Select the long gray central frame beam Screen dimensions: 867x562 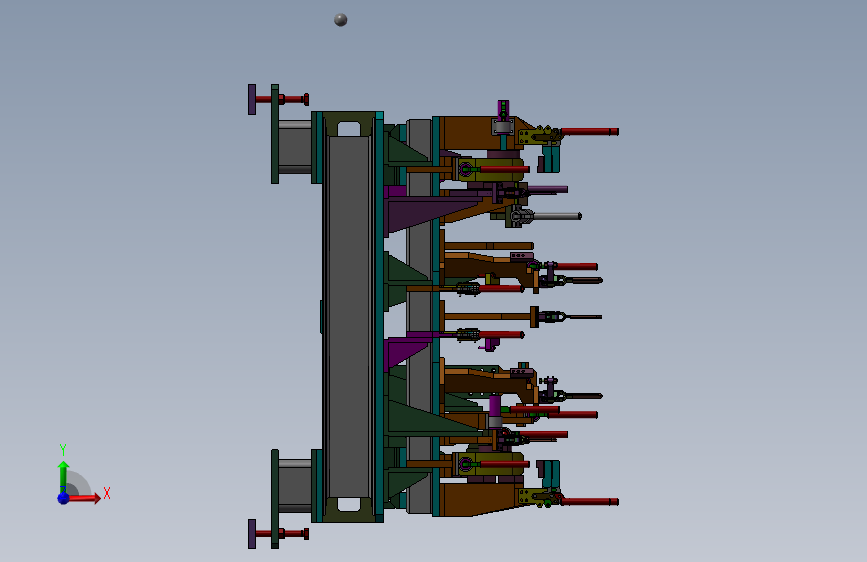click(x=349, y=316)
